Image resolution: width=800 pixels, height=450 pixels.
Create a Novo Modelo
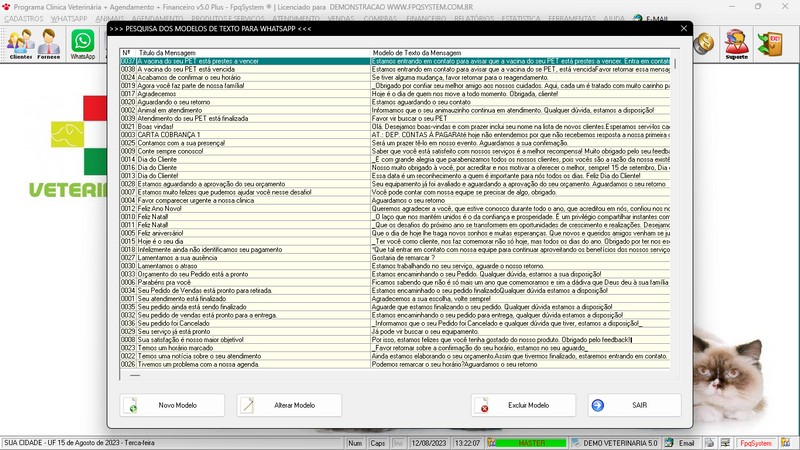[172, 405]
